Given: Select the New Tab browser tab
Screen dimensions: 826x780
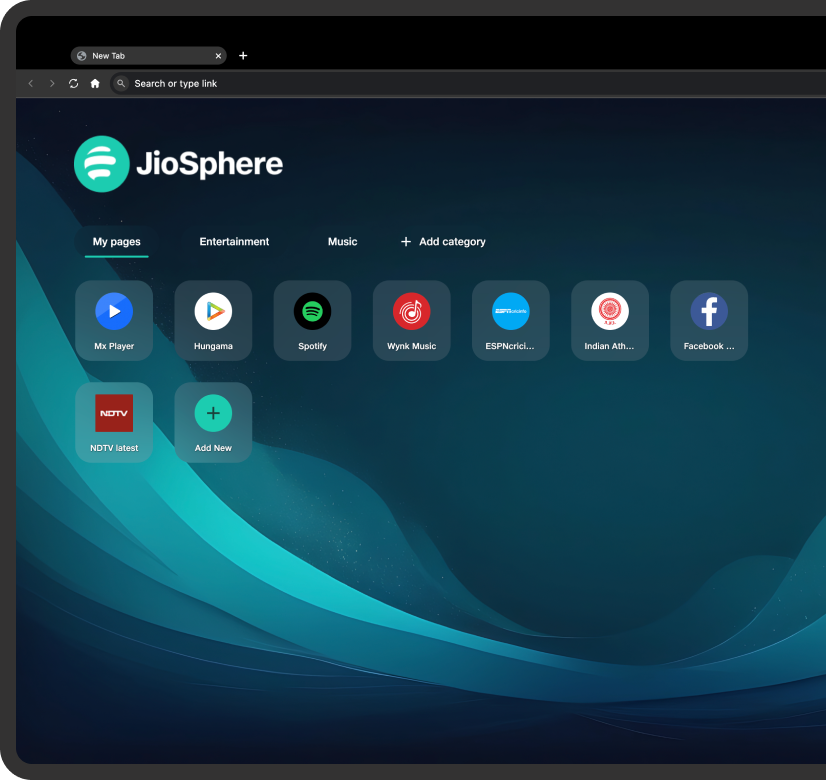Looking at the screenshot, I should click(x=149, y=56).
